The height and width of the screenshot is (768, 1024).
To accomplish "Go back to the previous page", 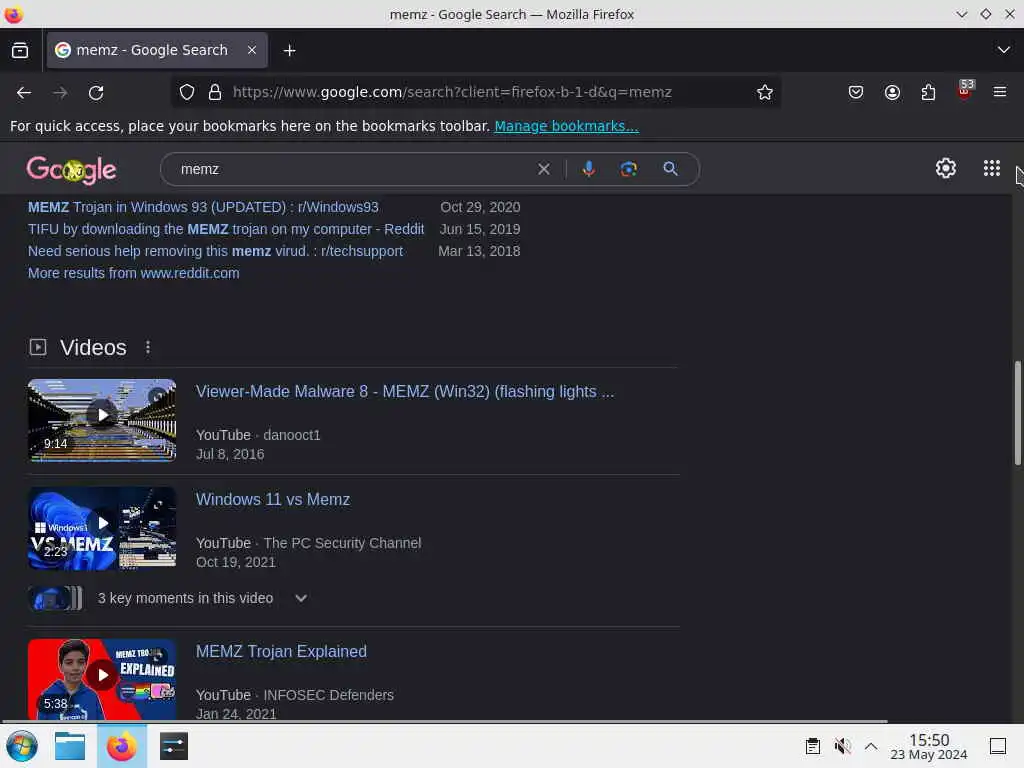I will point(24,93).
